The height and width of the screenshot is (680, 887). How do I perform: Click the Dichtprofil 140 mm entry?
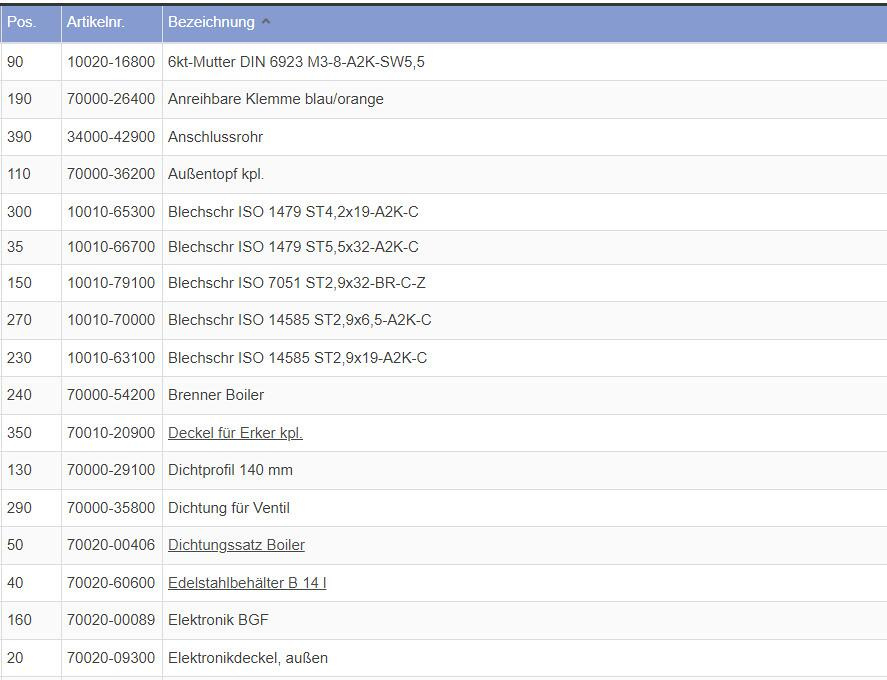(x=230, y=470)
